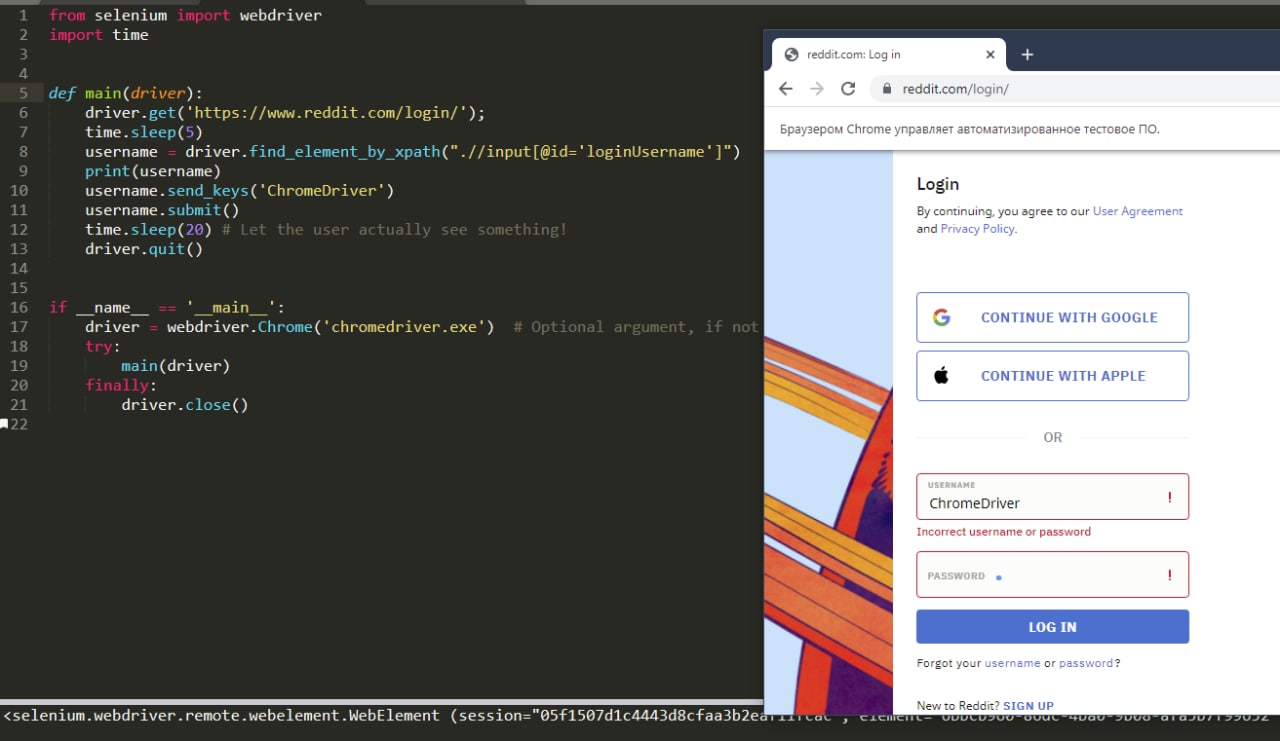The image size is (1280, 741).
Task: Click the 'print(username)' line
Action: (x=153, y=171)
